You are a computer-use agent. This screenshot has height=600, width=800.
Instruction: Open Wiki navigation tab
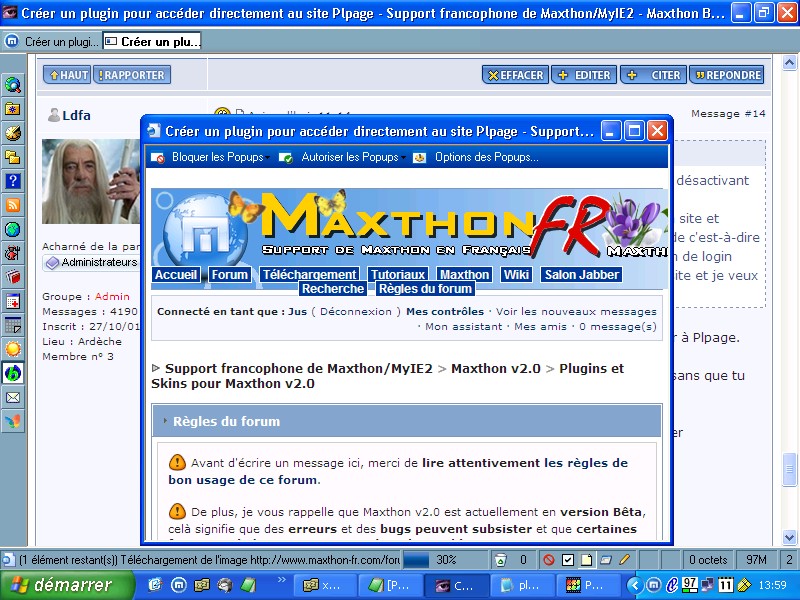516,274
